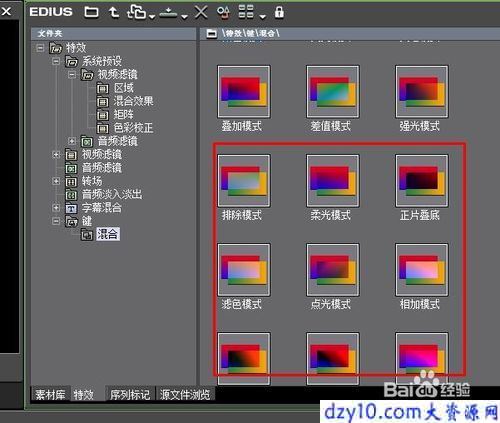Image resolution: width=500 pixels, height=423 pixels.
Task: Select the highlighted 混合 tree item
Action: (x=108, y=234)
